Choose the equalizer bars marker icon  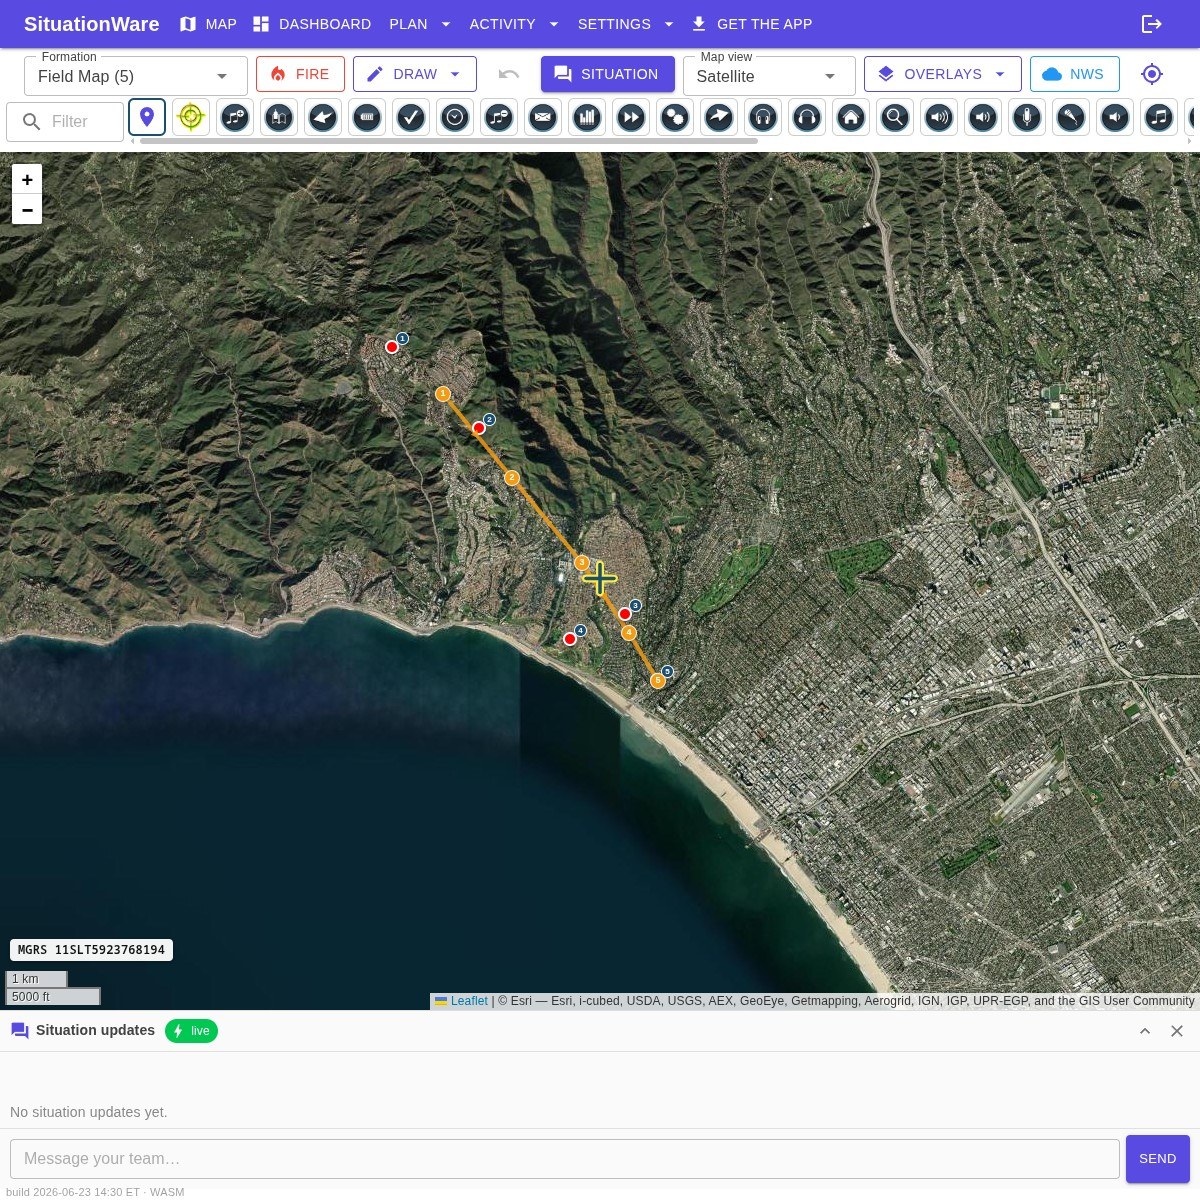pos(587,117)
